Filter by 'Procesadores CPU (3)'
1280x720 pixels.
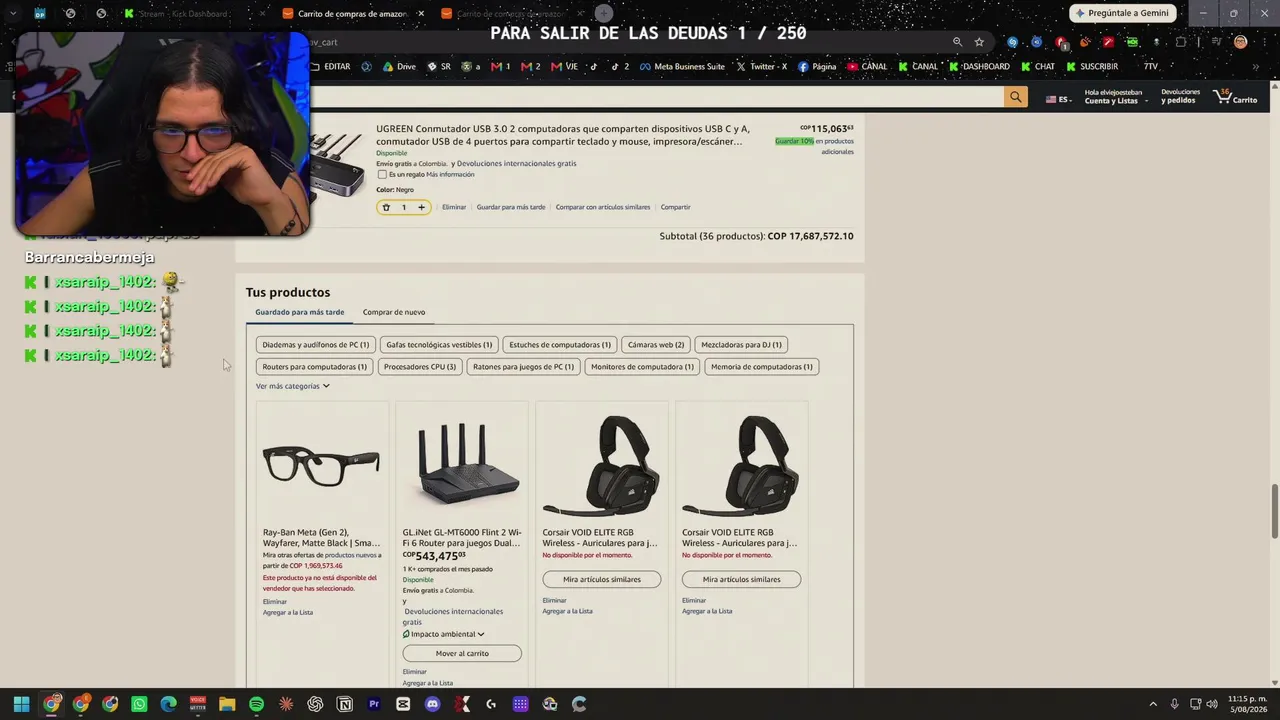pos(420,367)
